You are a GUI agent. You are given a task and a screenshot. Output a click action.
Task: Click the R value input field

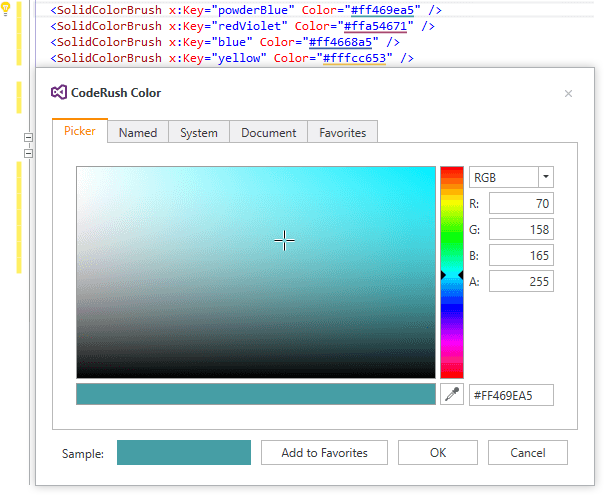point(521,204)
